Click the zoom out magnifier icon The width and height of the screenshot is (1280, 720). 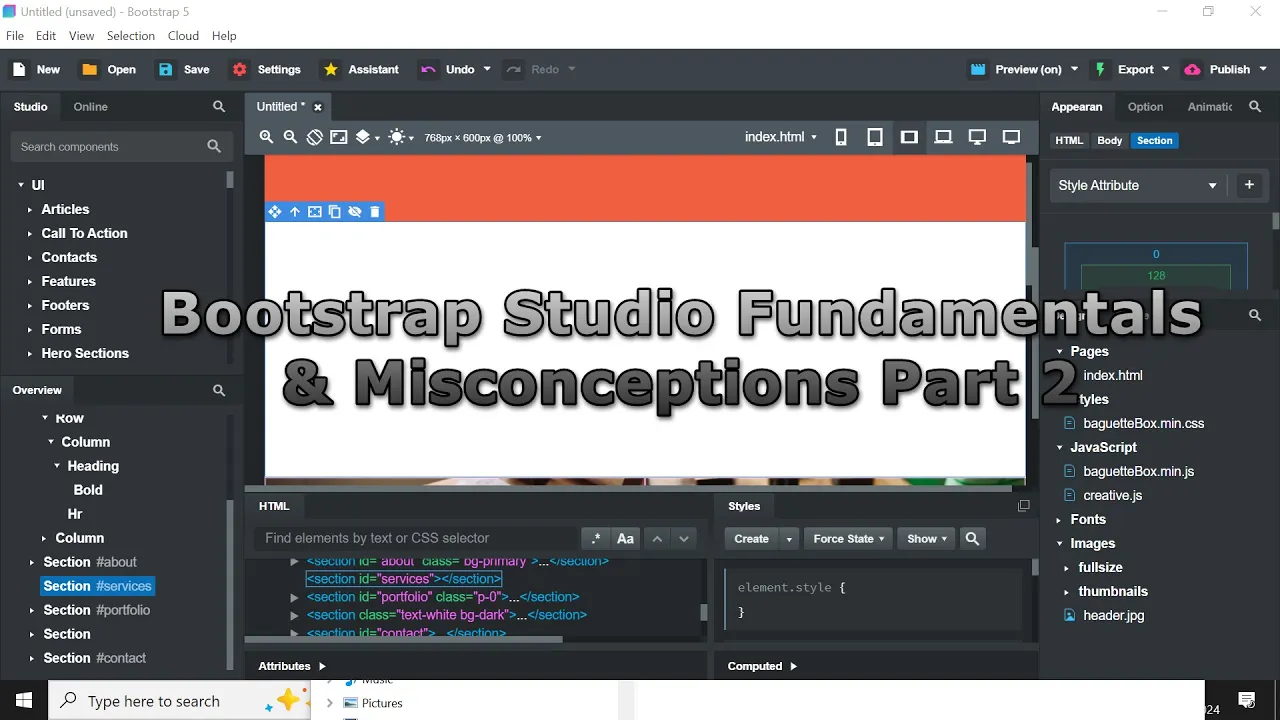[290, 137]
